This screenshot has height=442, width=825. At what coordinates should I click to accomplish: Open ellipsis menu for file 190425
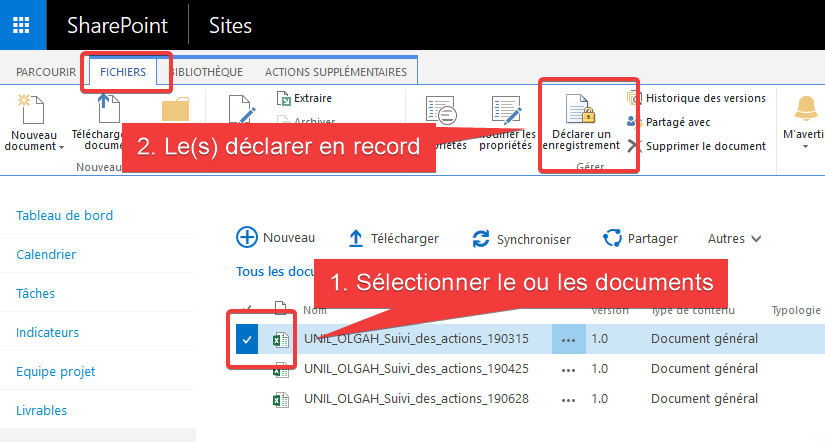point(569,369)
